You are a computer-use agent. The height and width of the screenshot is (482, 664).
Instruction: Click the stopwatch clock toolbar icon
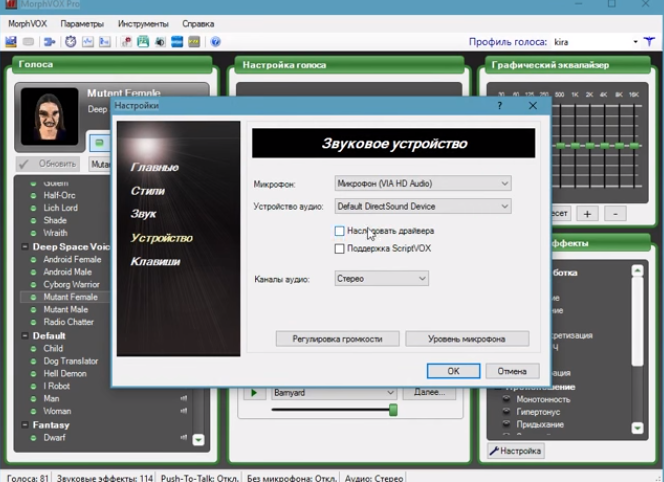point(71,42)
